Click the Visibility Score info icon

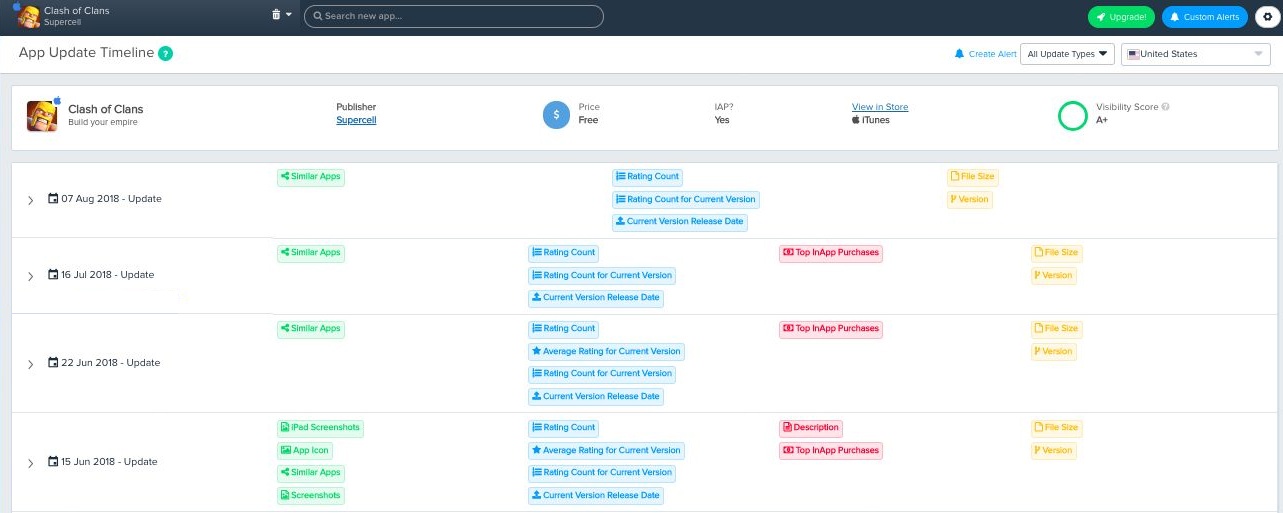pos(1165,107)
